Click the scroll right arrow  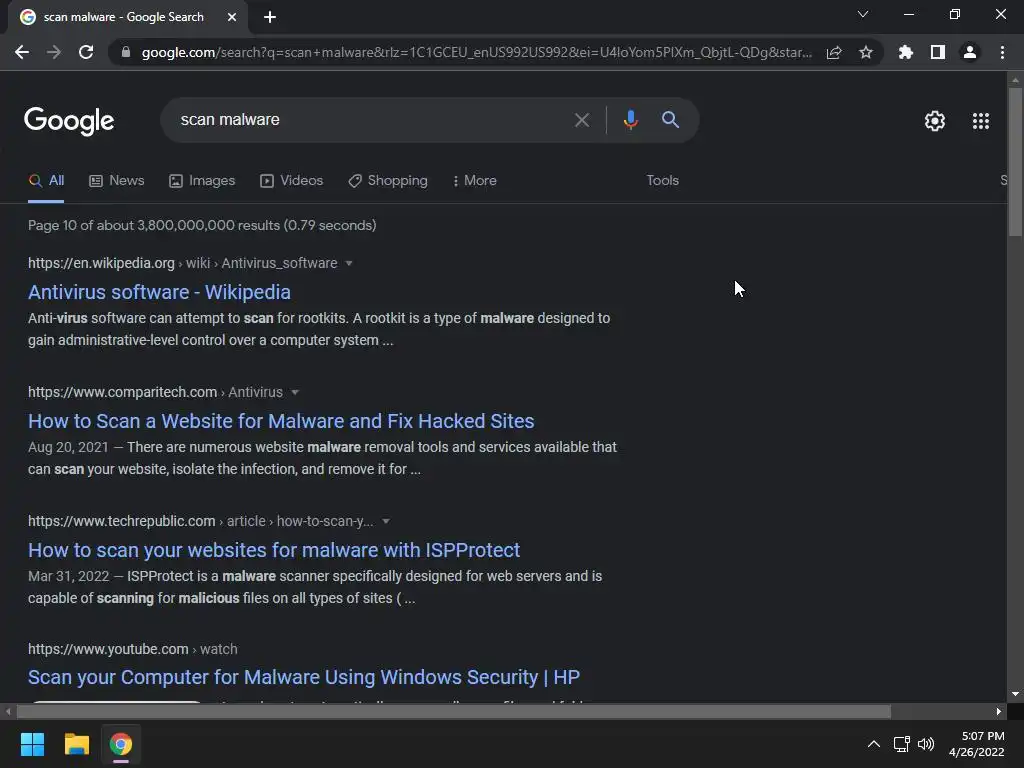[x=999, y=711]
